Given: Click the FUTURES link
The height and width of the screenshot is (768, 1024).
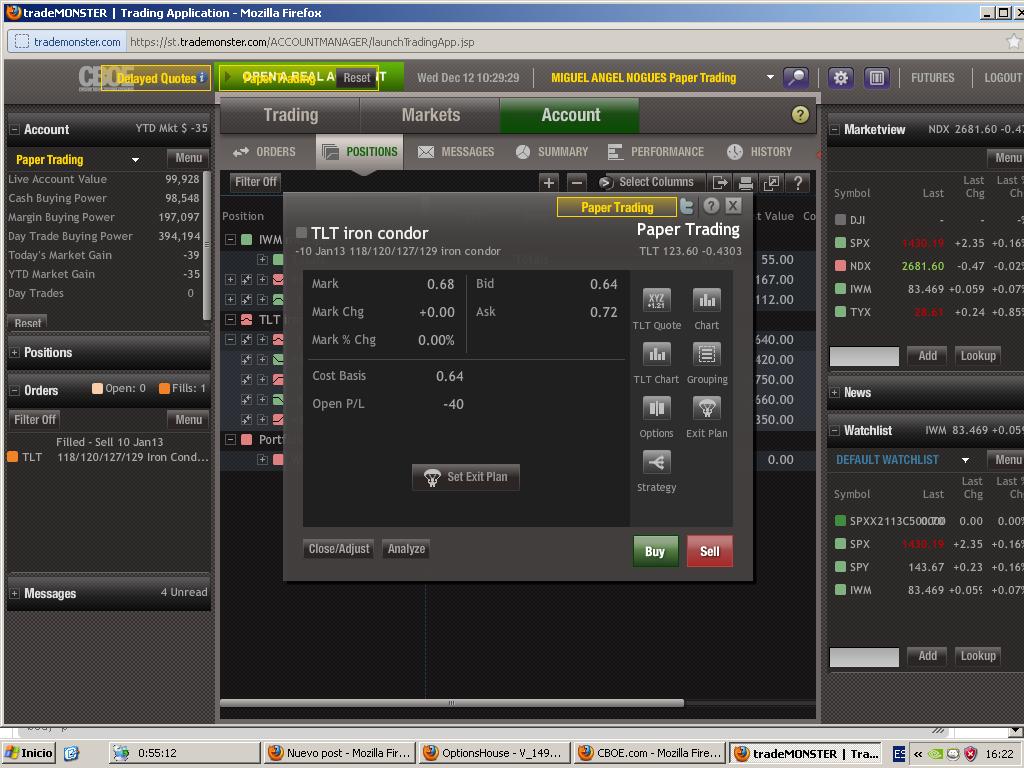Looking at the screenshot, I should tap(932, 78).
